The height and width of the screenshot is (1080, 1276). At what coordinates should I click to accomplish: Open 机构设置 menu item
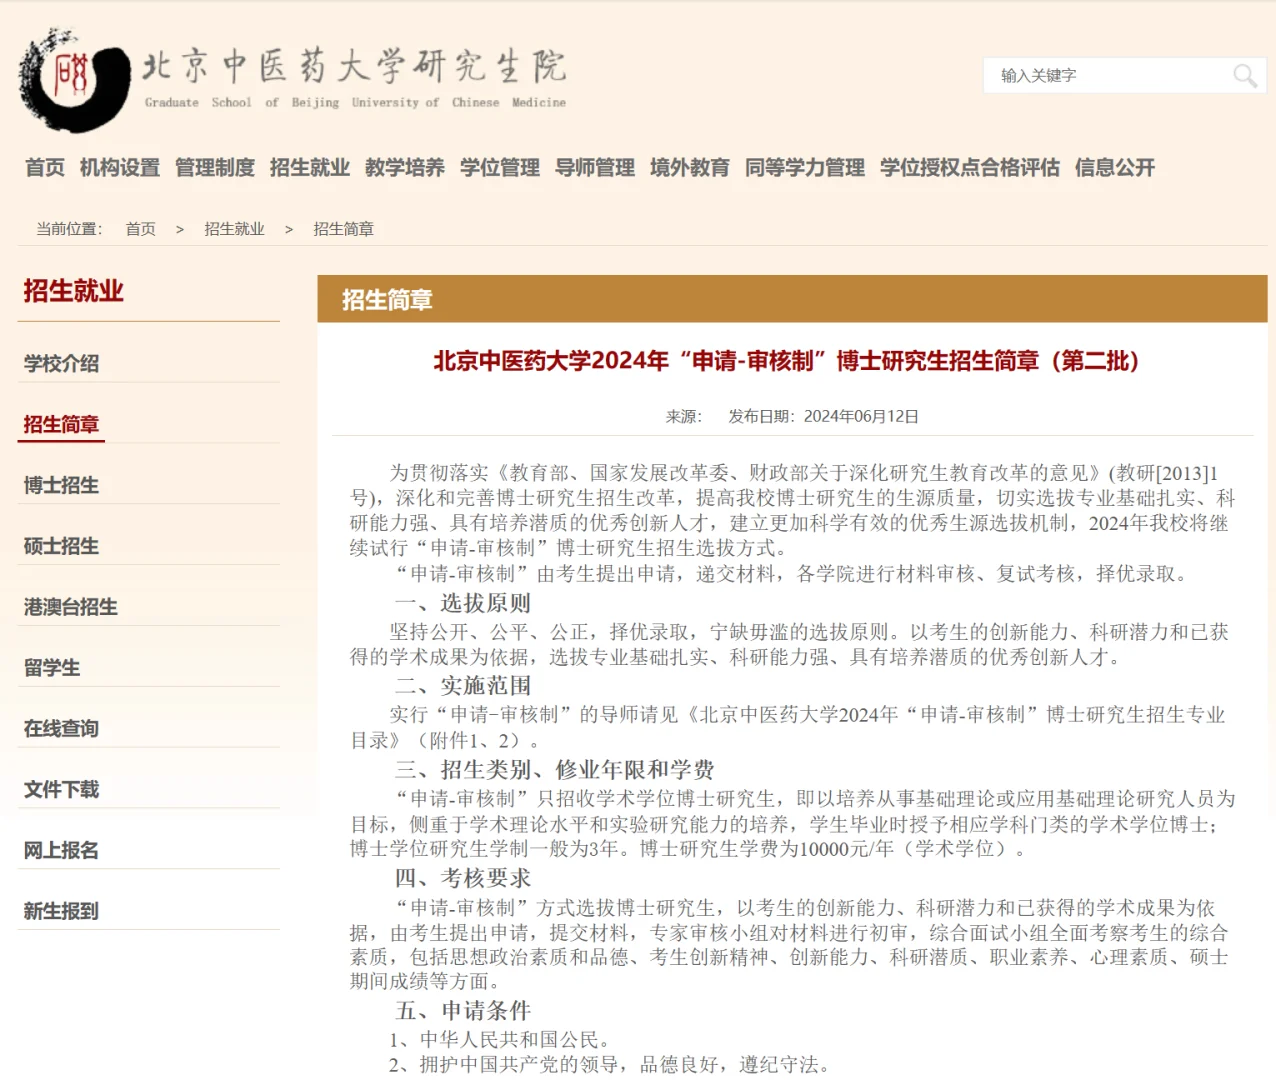(x=120, y=168)
